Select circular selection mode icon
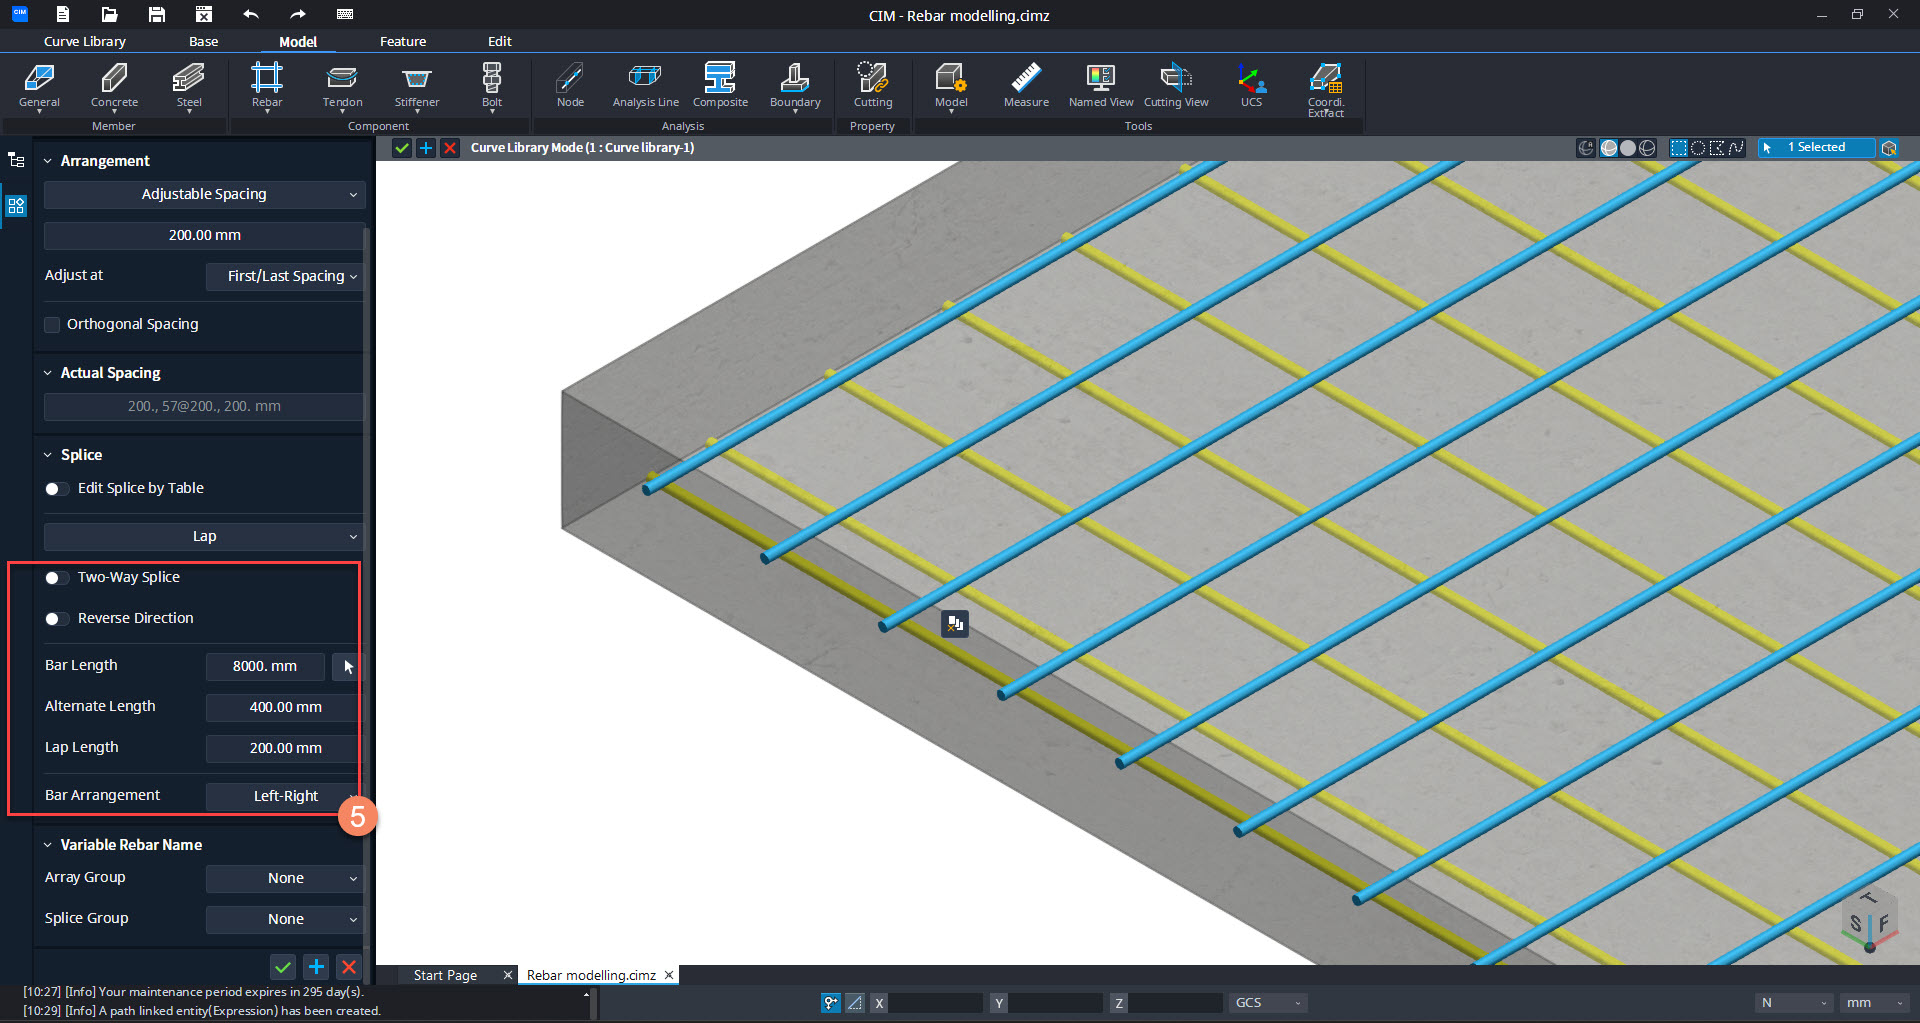The width and height of the screenshot is (1920, 1023). (1698, 148)
